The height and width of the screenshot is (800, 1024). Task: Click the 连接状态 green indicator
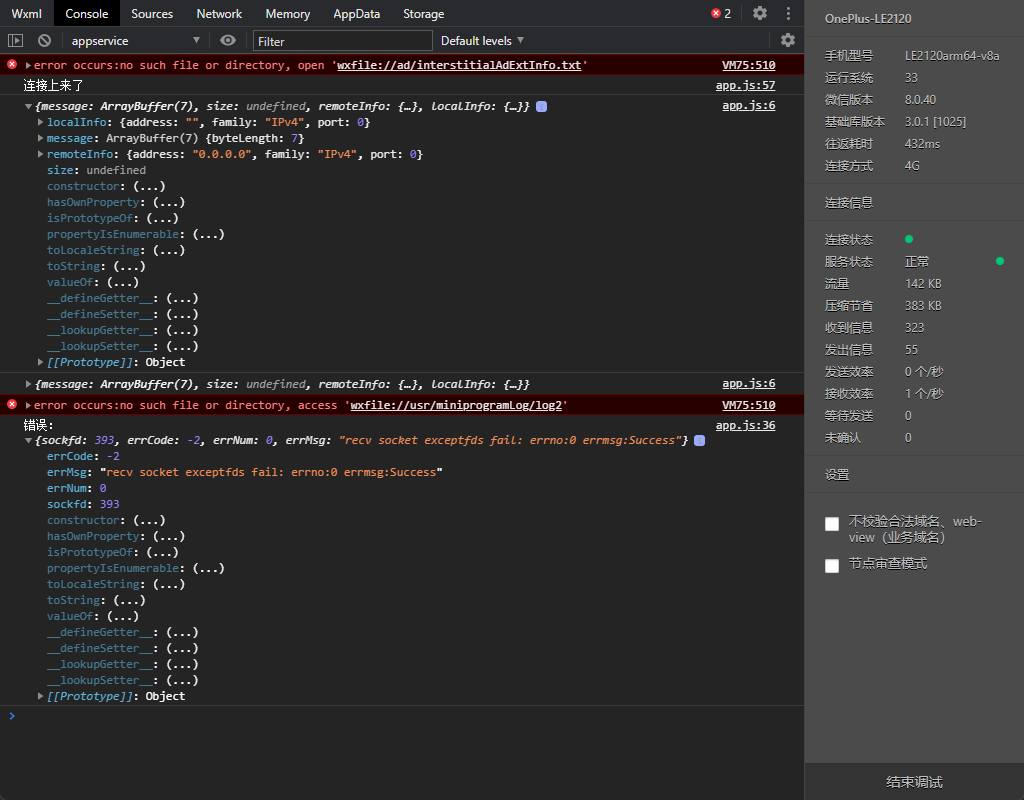coord(909,239)
